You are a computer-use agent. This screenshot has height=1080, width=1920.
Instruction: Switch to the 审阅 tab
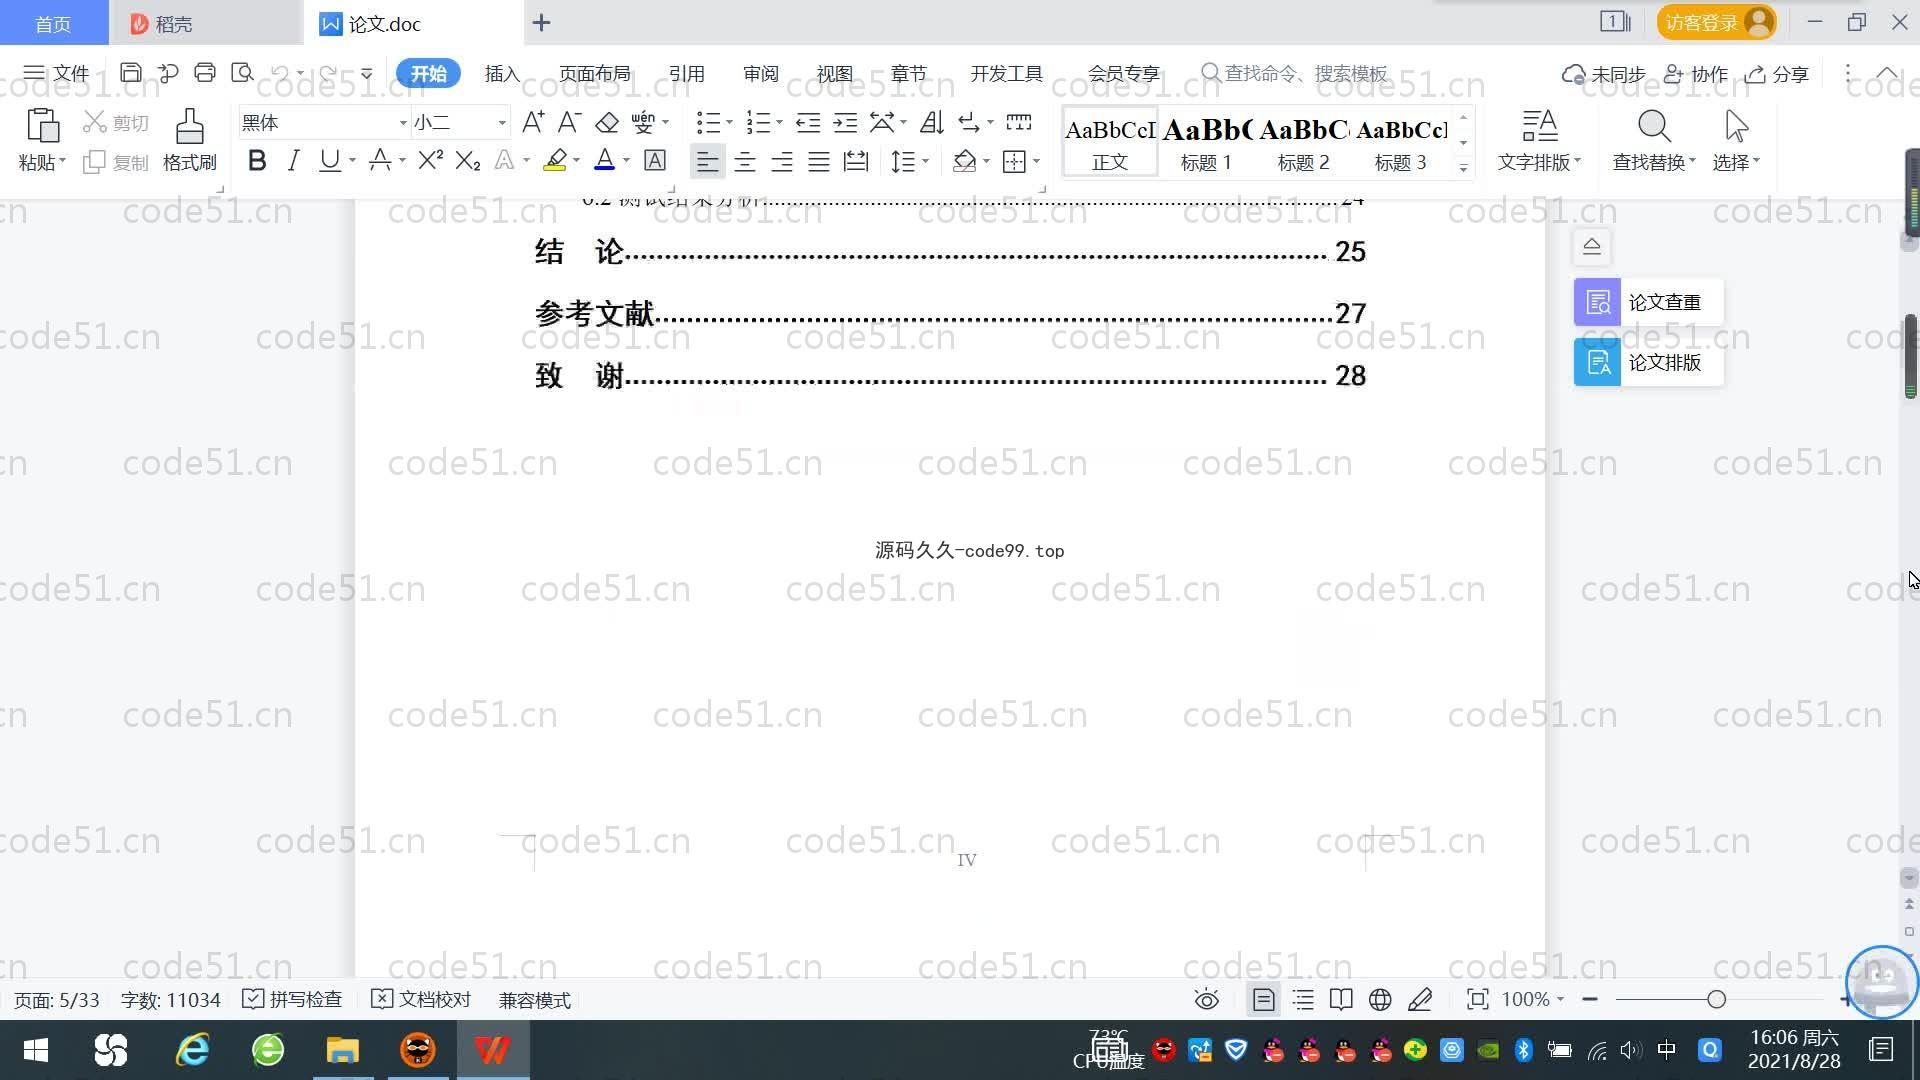point(761,73)
